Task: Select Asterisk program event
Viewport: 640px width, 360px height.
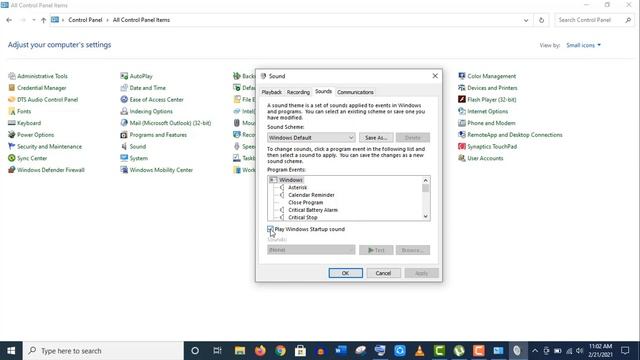Action: tap(298, 187)
